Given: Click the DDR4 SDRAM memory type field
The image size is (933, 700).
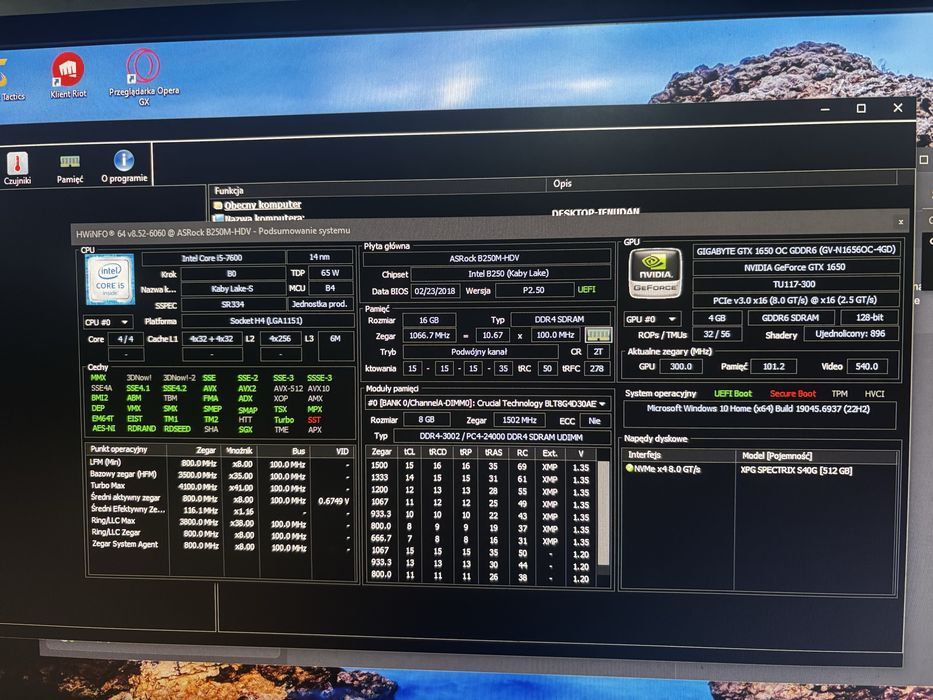Looking at the screenshot, I should (559, 319).
